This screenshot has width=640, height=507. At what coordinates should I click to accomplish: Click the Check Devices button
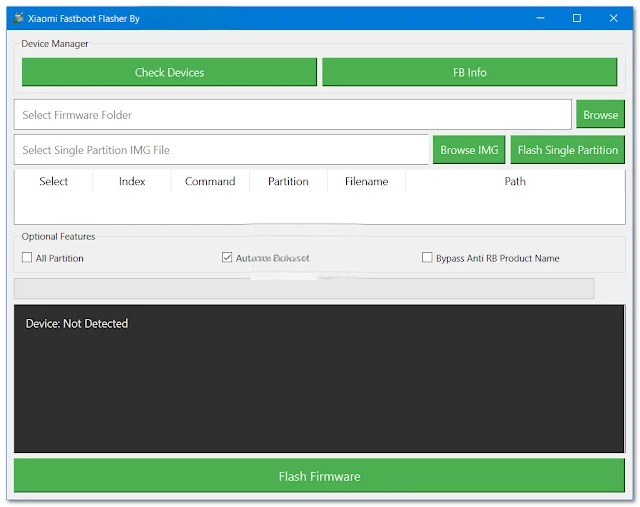click(169, 72)
